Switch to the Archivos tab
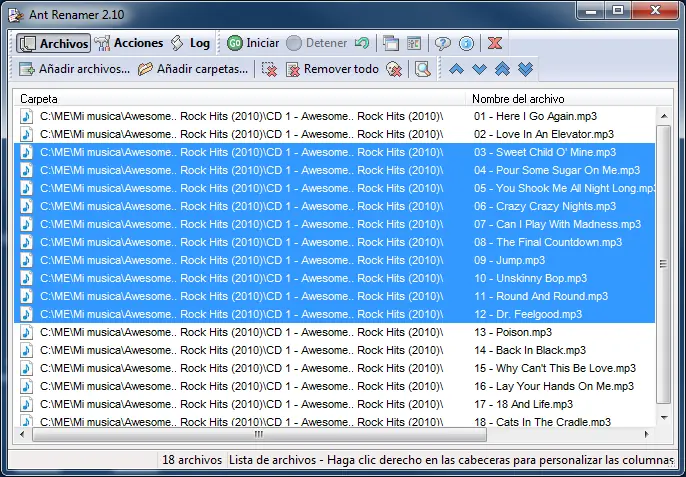686x477 pixels. tap(54, 44)
